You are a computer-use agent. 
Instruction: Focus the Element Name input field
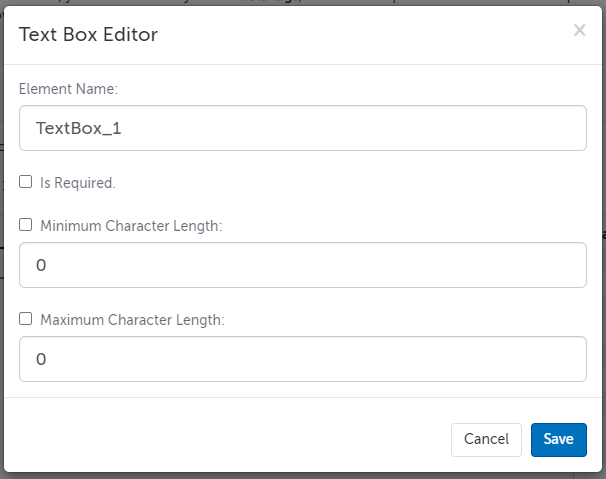tap(302, 128)
